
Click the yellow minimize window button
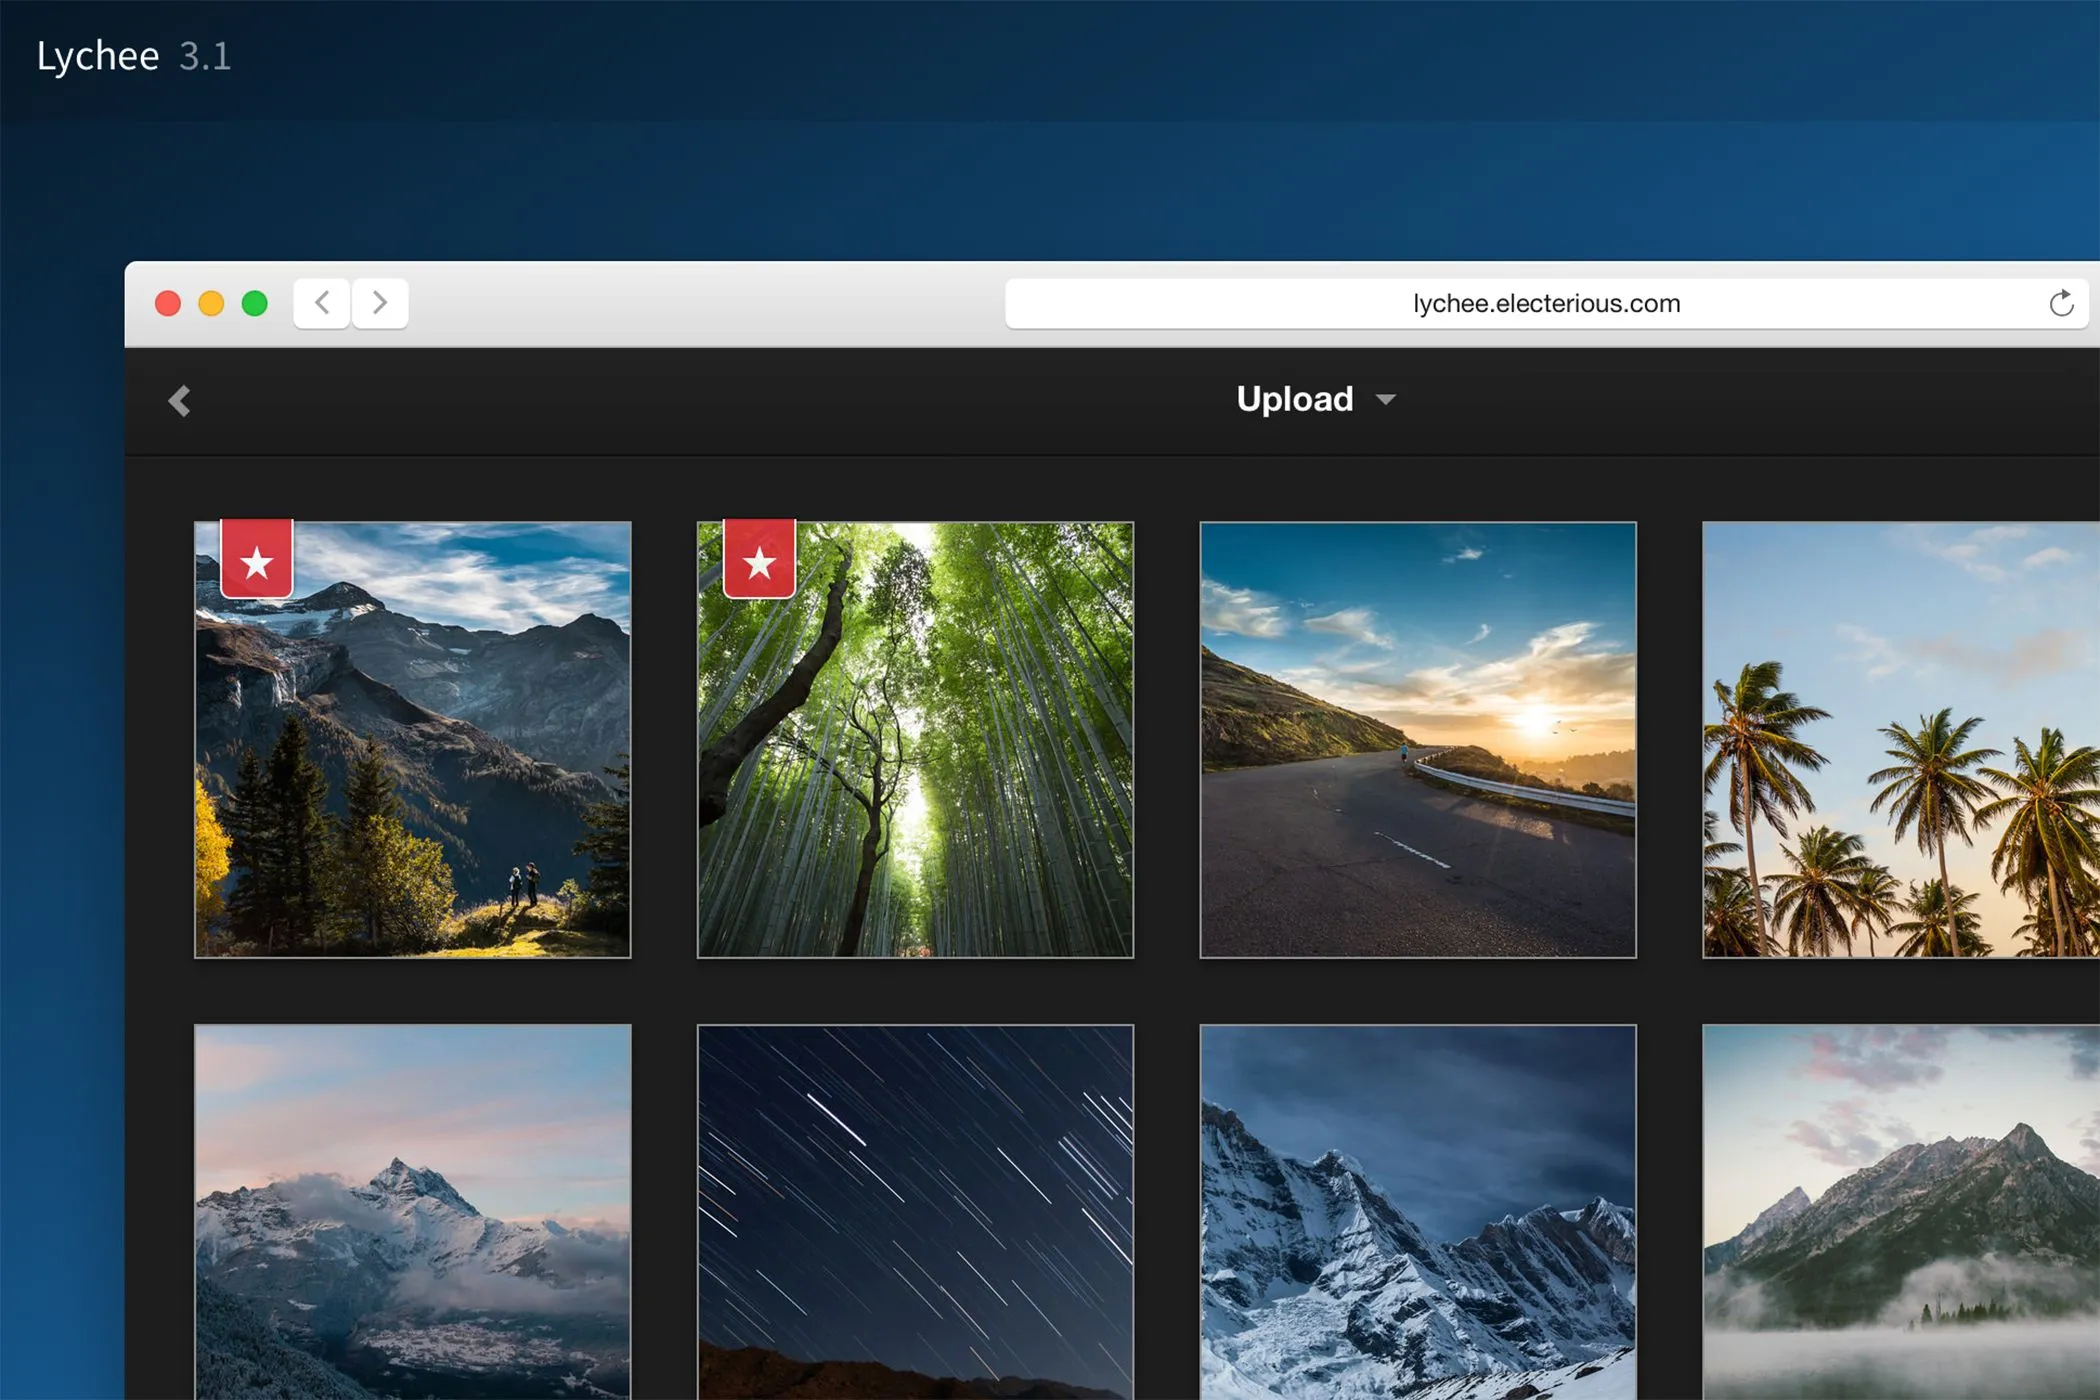click(x=211, y=303)
